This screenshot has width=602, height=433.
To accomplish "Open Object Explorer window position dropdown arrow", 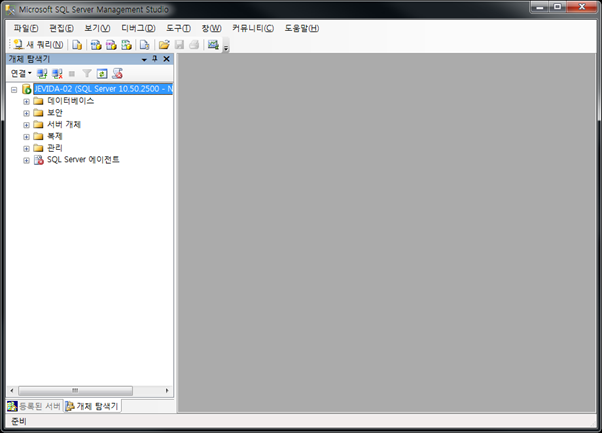I will click(x=144, y=59).
